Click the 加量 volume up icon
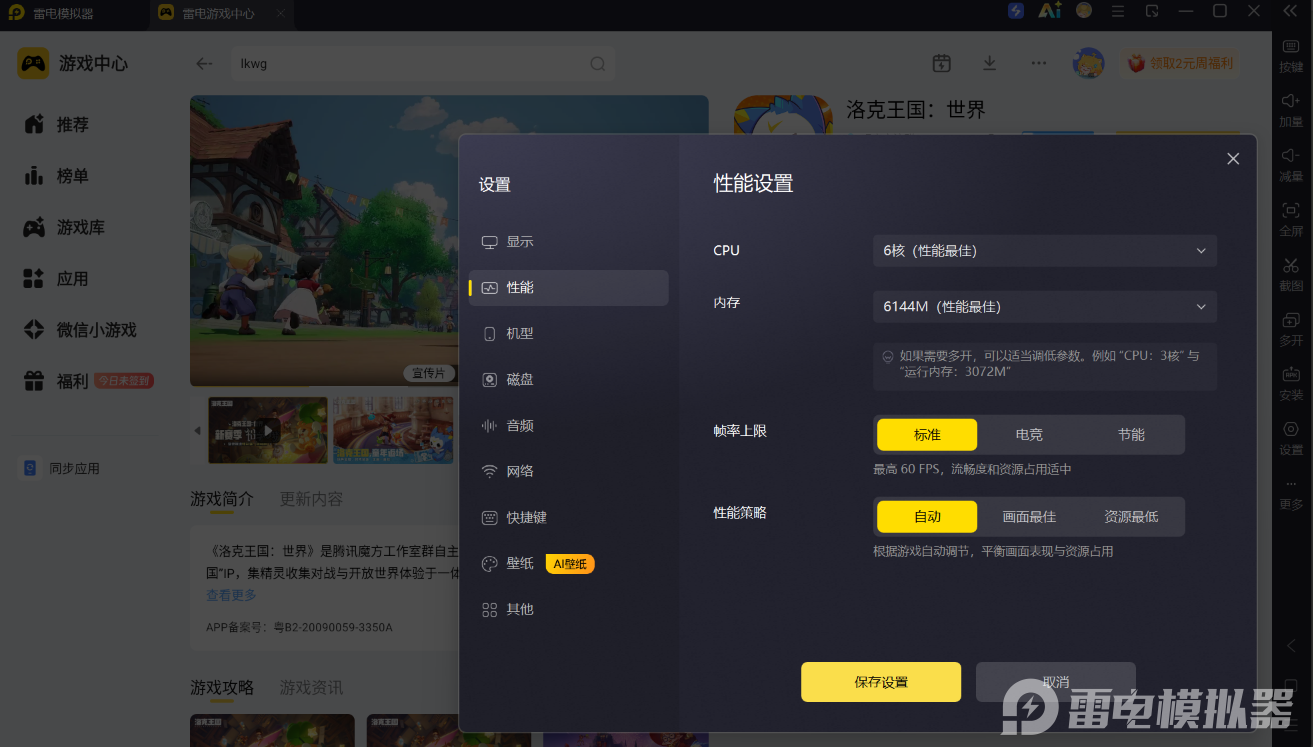The width and height of the screenshot is (1313, 747). coord(1291,110)
